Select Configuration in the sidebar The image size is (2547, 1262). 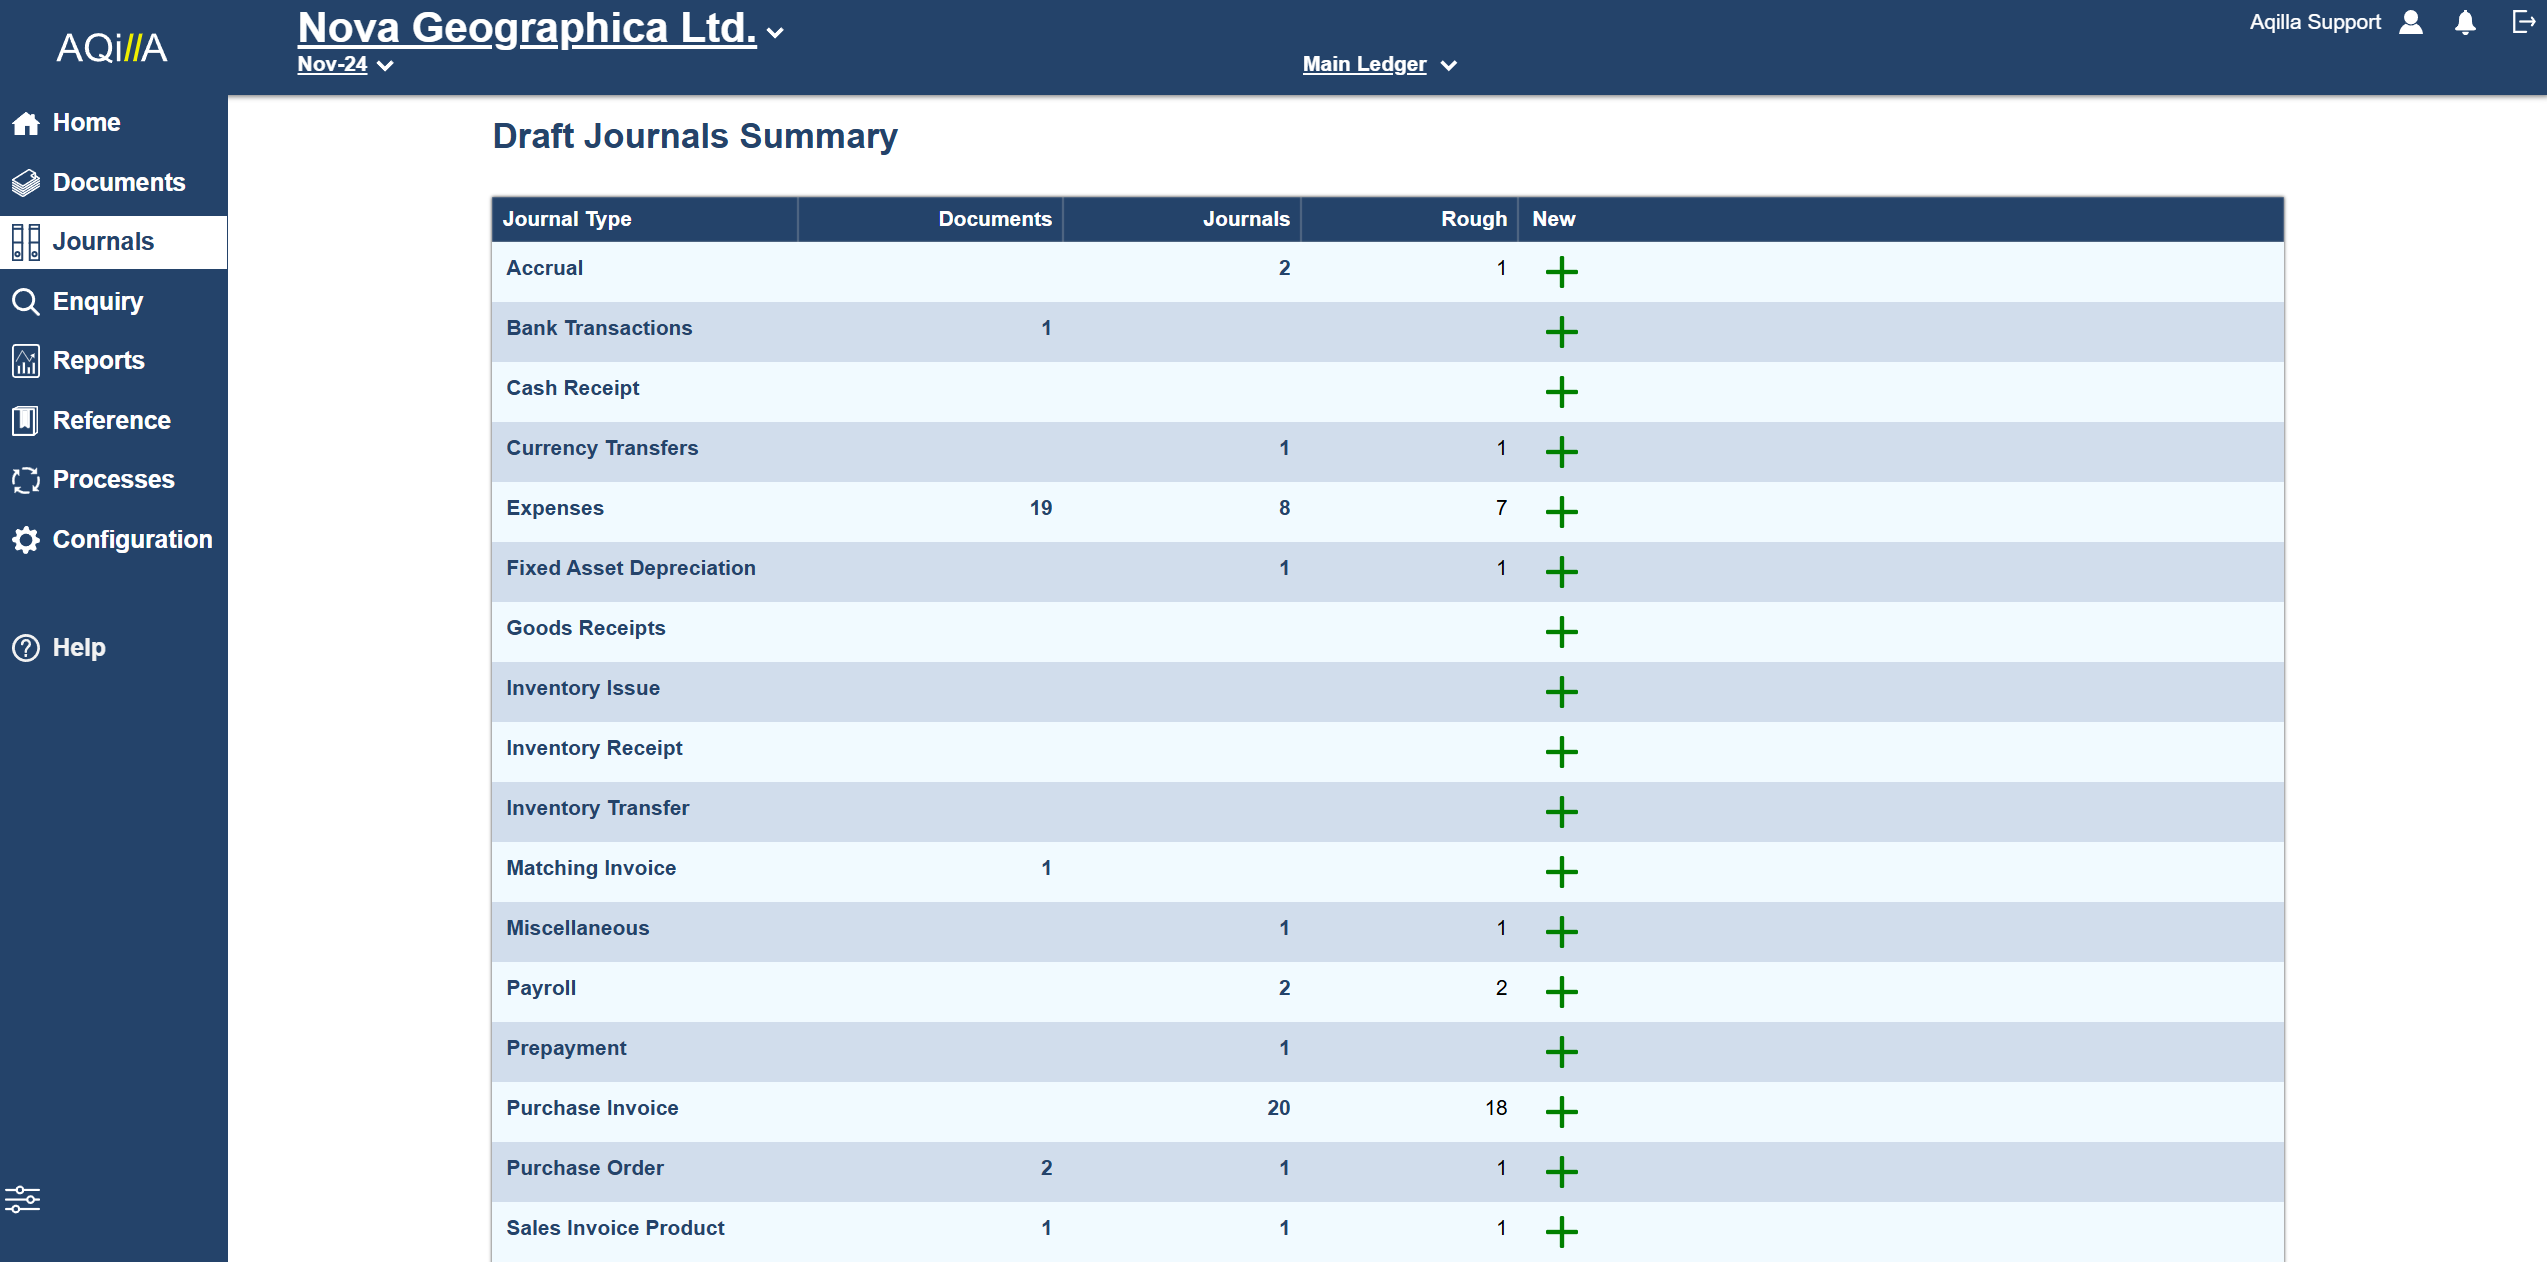tap(132, 539)
